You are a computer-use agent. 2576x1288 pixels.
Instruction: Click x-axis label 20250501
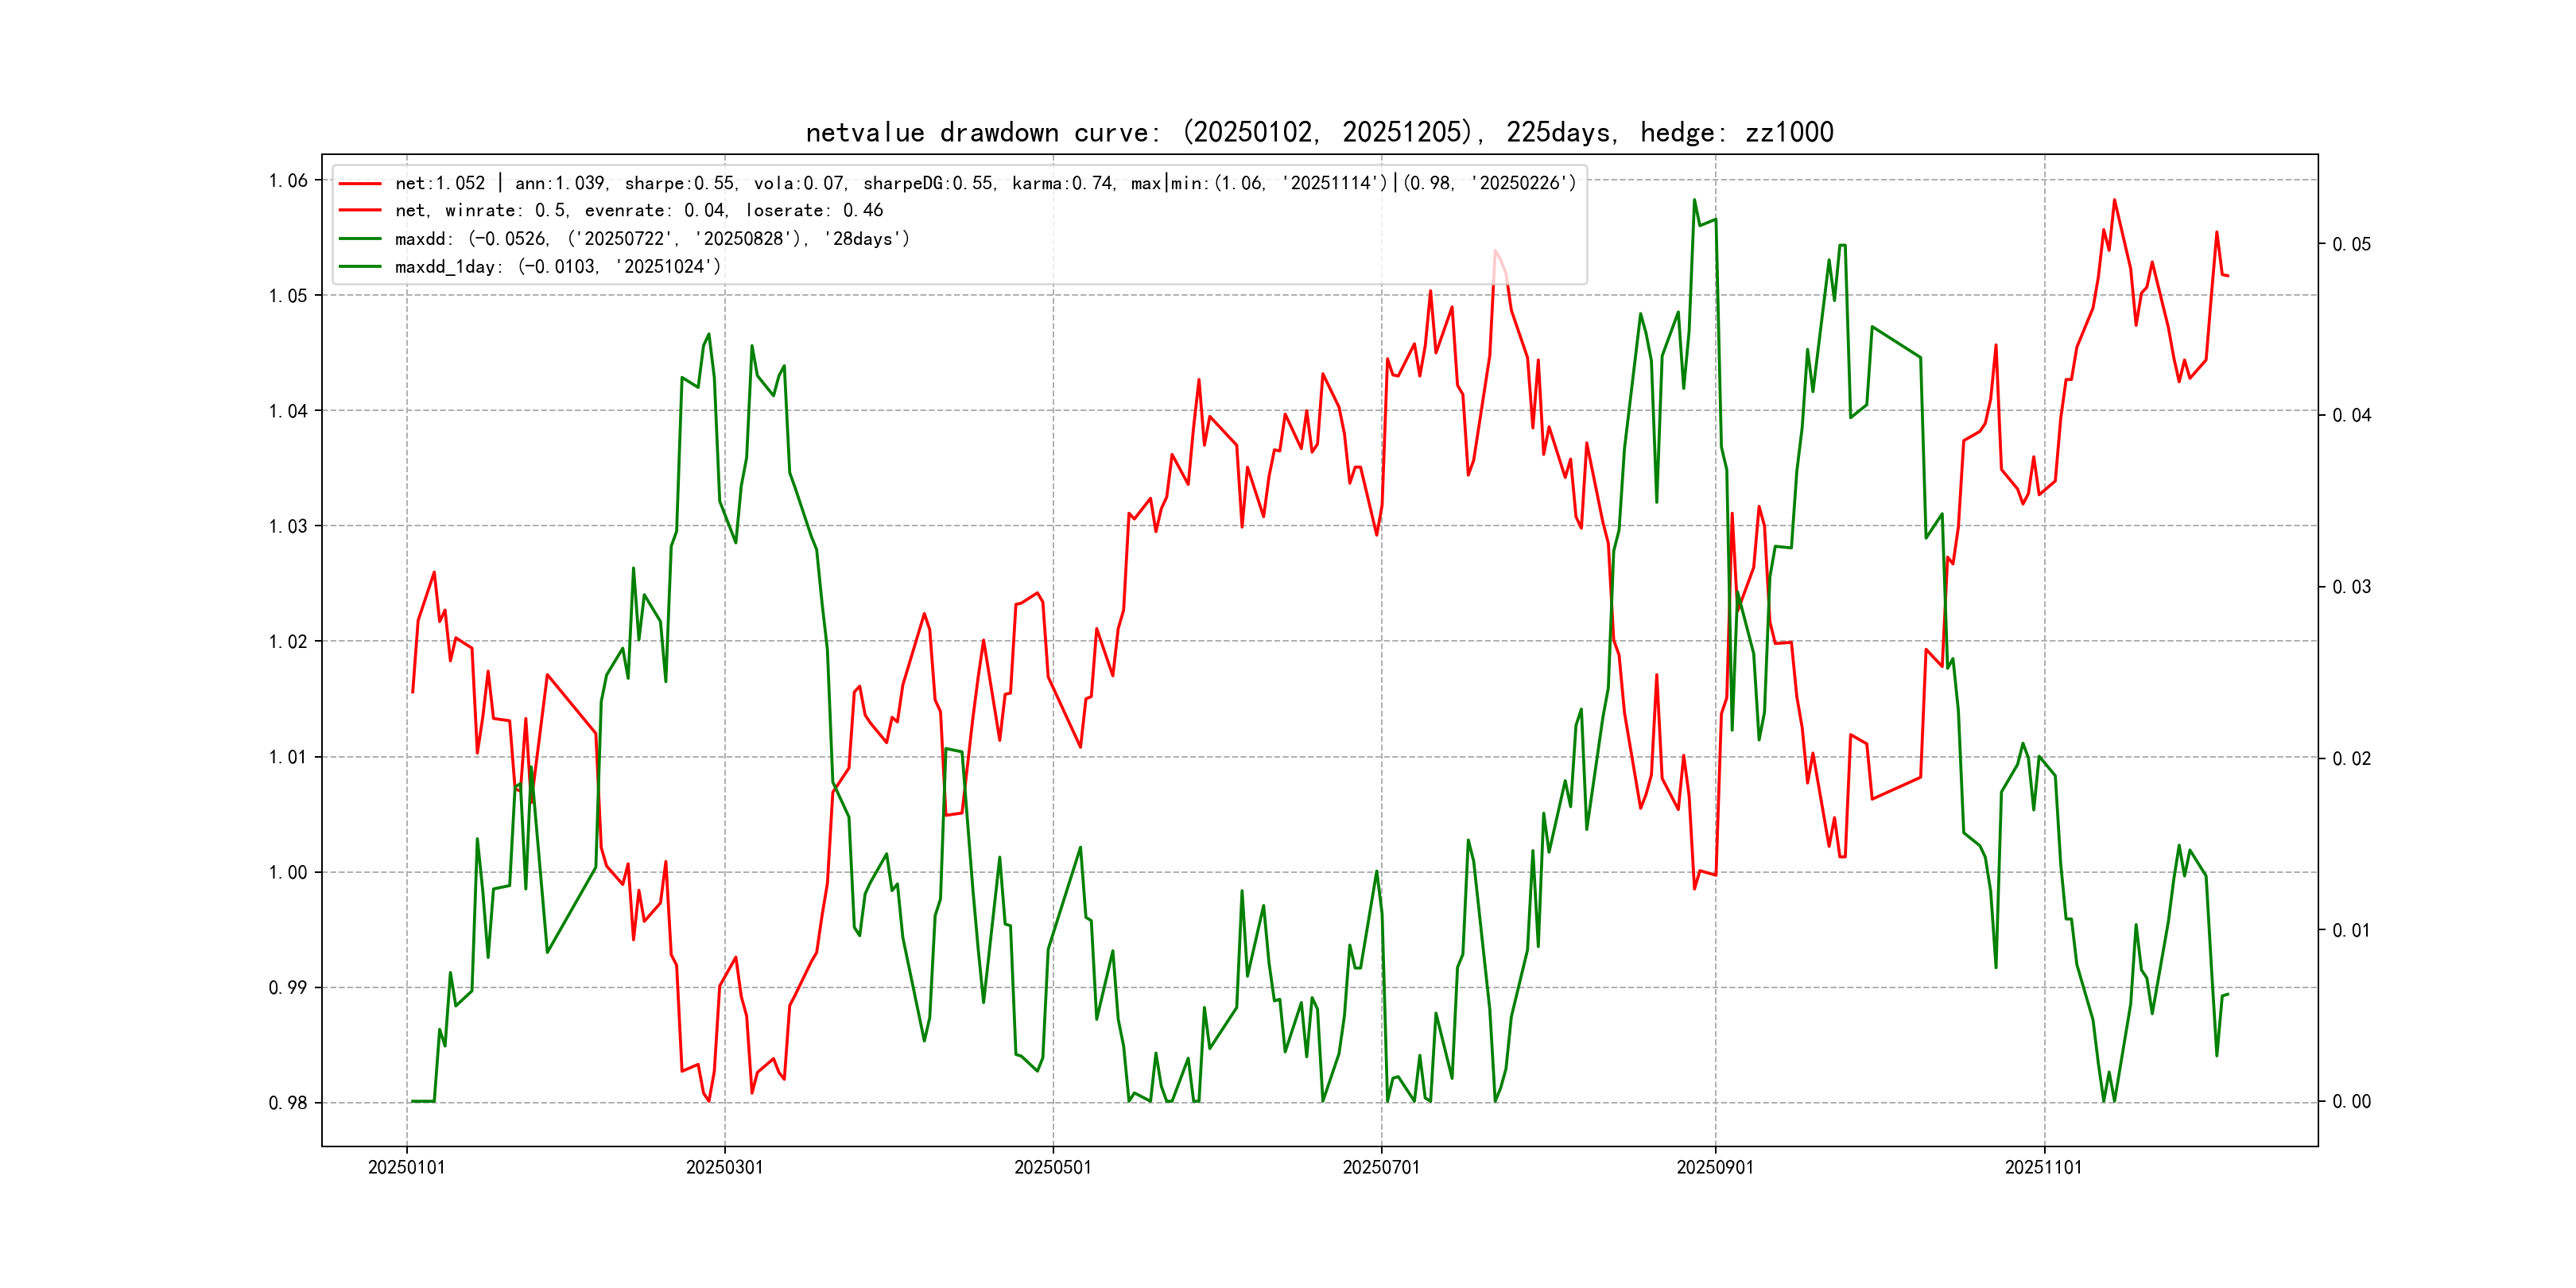[x=1052, y=1168]
